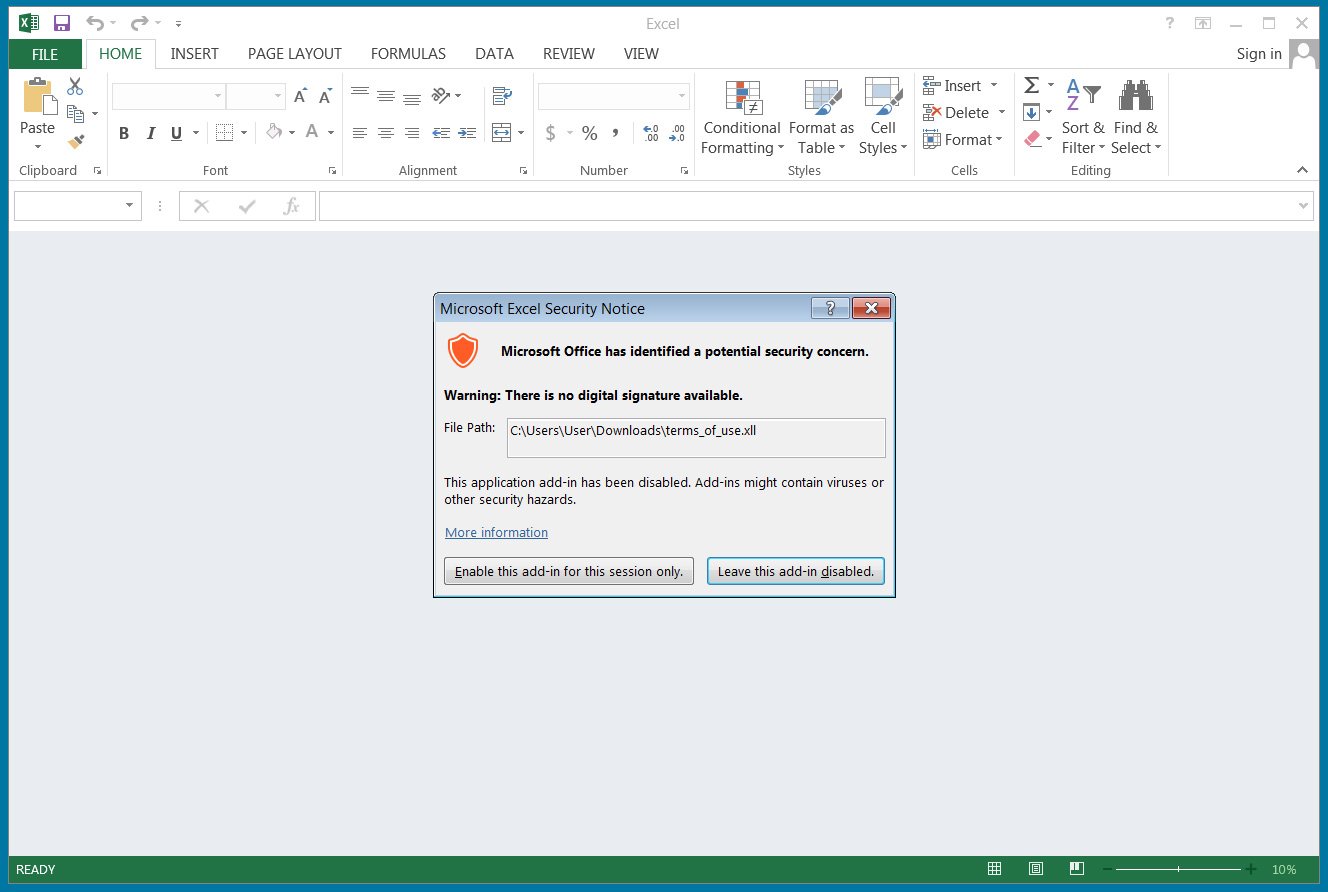Switch to Normal view in status bar
The height and width of the screenshot is (892, 1328).
tap(994, 869)
